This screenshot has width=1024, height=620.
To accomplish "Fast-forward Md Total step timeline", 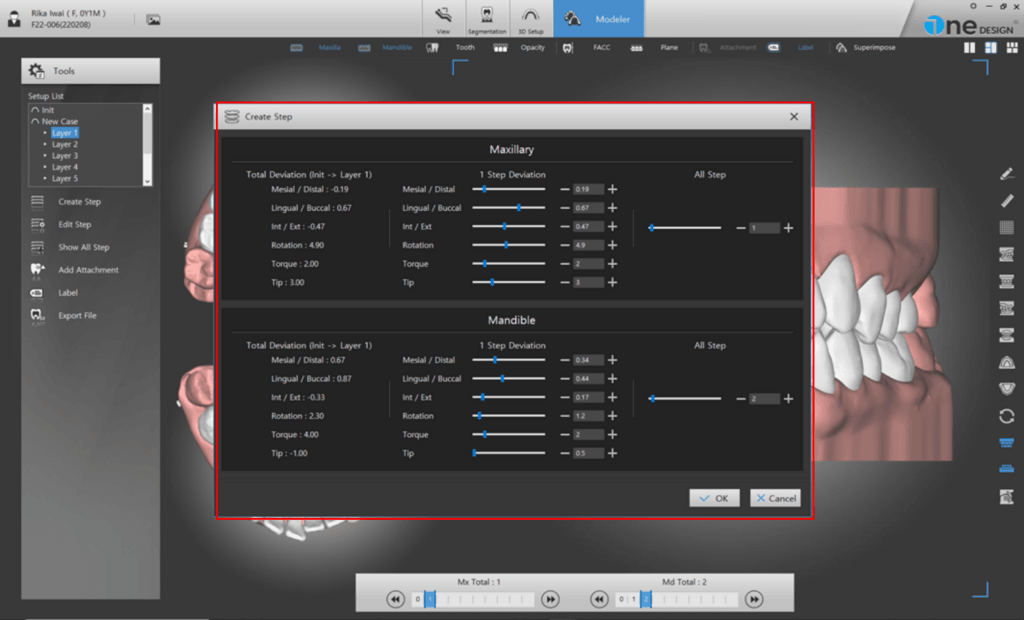I will [754, 599].
